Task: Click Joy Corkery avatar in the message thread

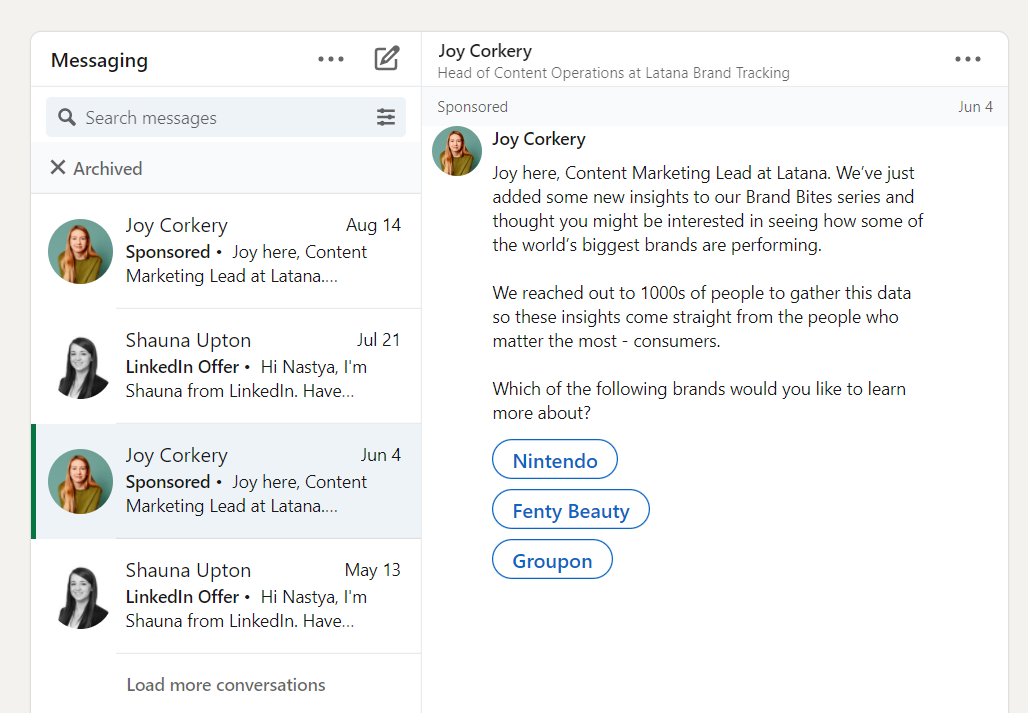Action: (457, 151)
